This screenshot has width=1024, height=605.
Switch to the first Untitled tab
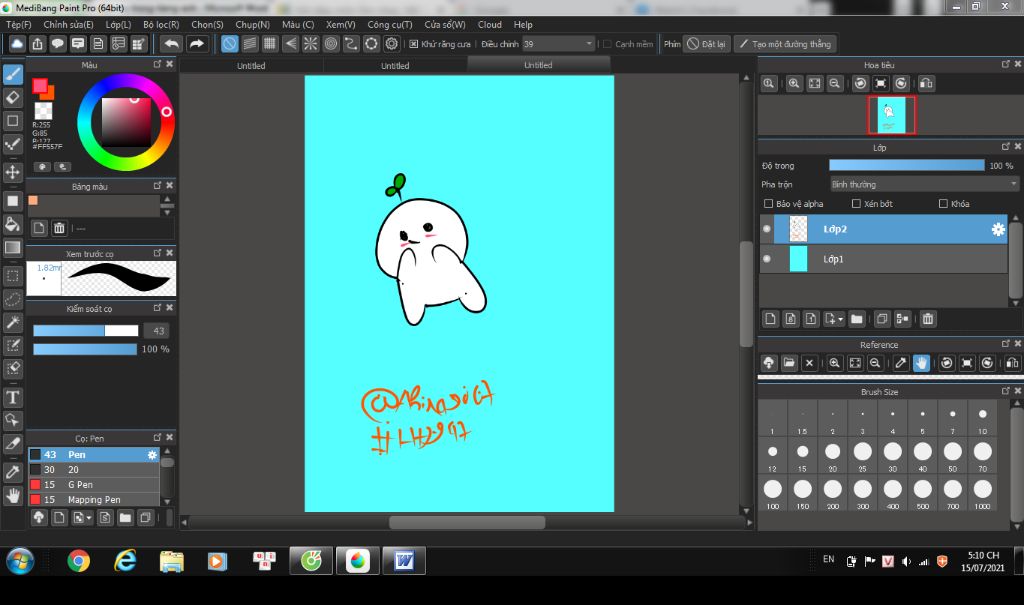(x=251, y=66)
